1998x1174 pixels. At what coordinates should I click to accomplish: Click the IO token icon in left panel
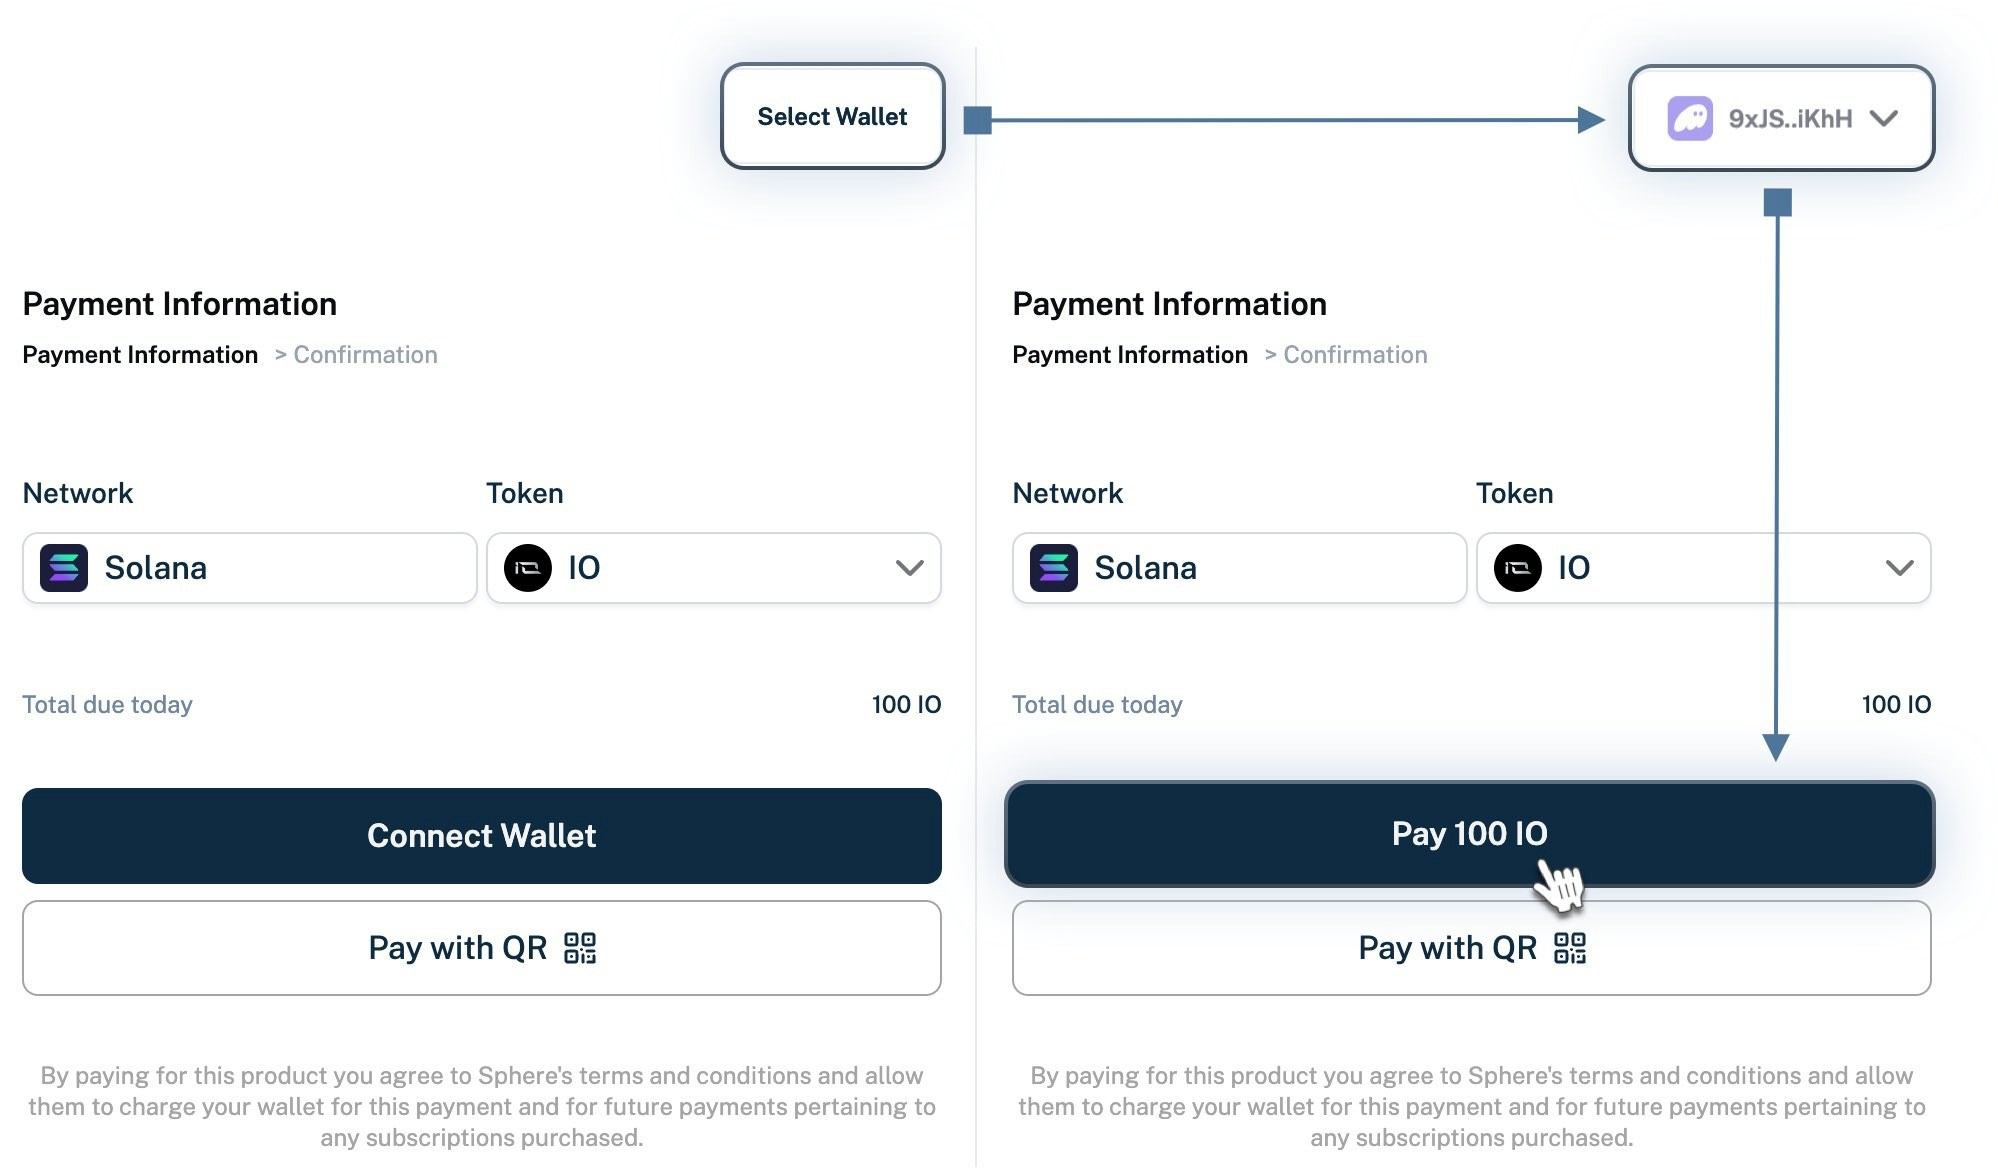point(528,568)
